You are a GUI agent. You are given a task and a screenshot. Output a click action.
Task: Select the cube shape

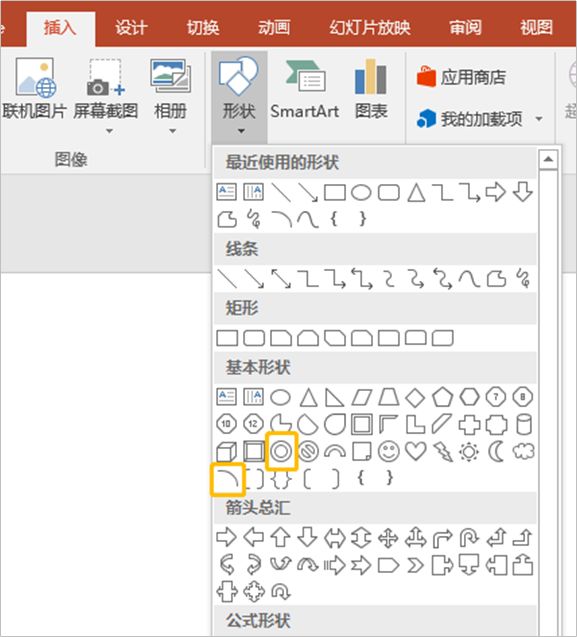click(x=226, y=451)
